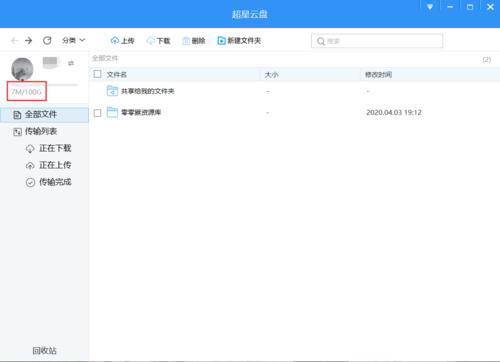Open the title bar dropdown menu arrow
500x362 pixels.
tap(430, 7)
